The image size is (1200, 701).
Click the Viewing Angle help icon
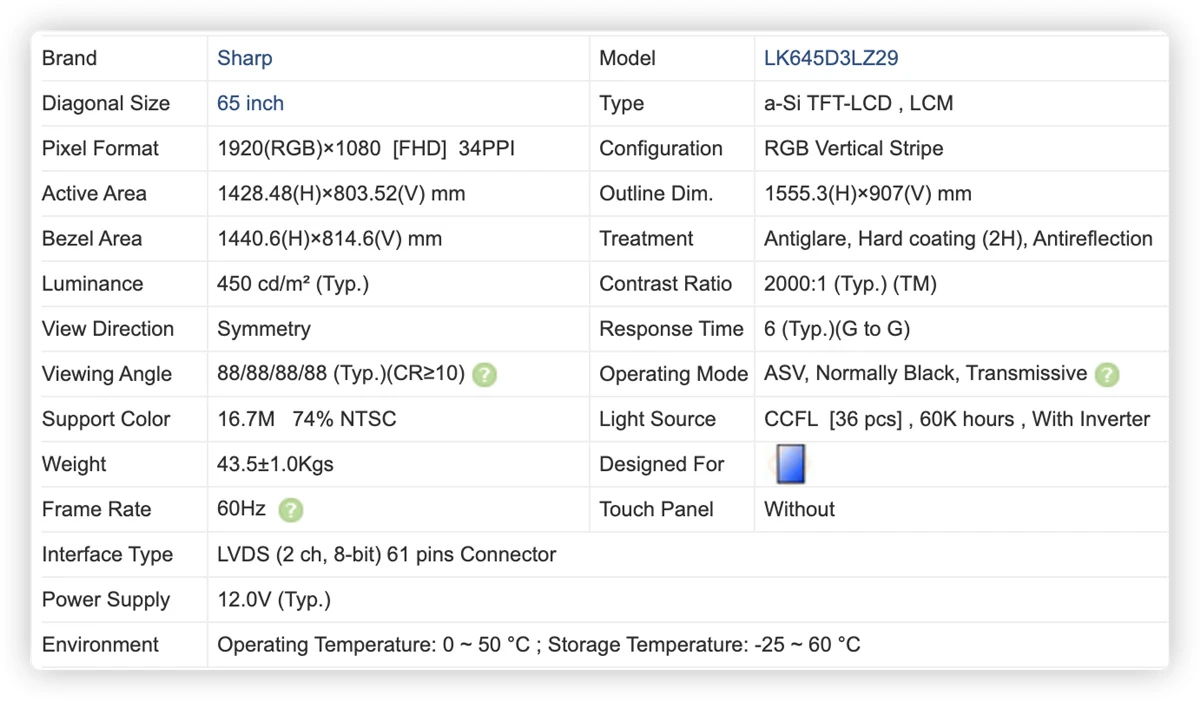pyautogui.click(x=484, y=375)
